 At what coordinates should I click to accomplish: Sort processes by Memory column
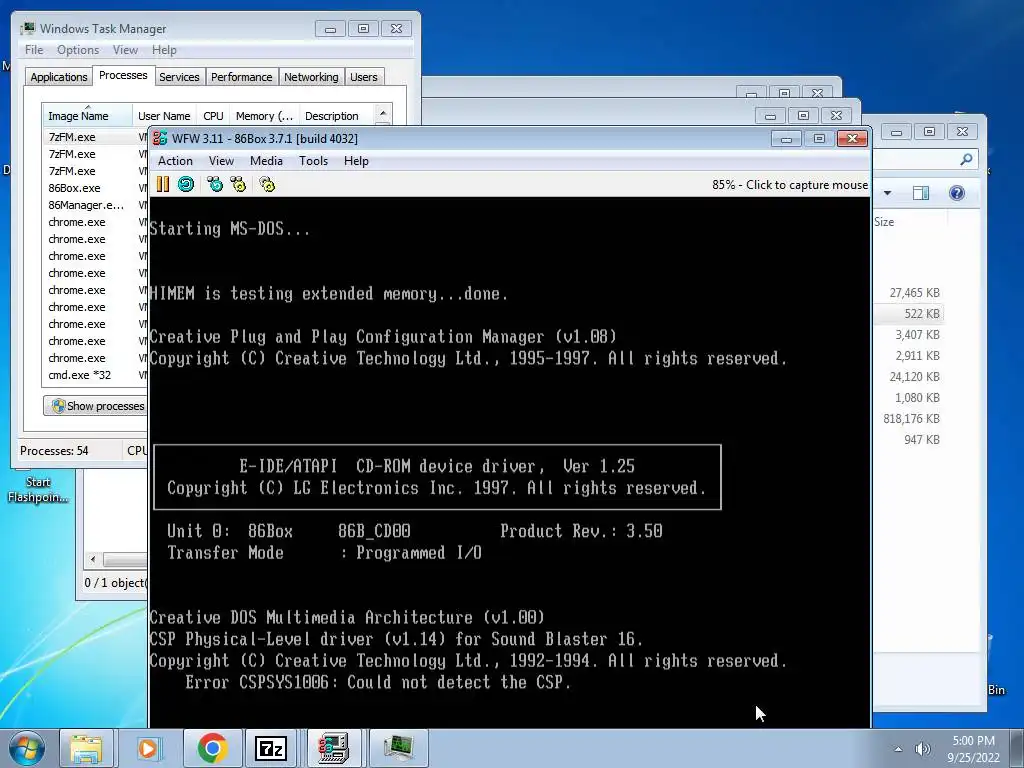(x=264, y=116)
